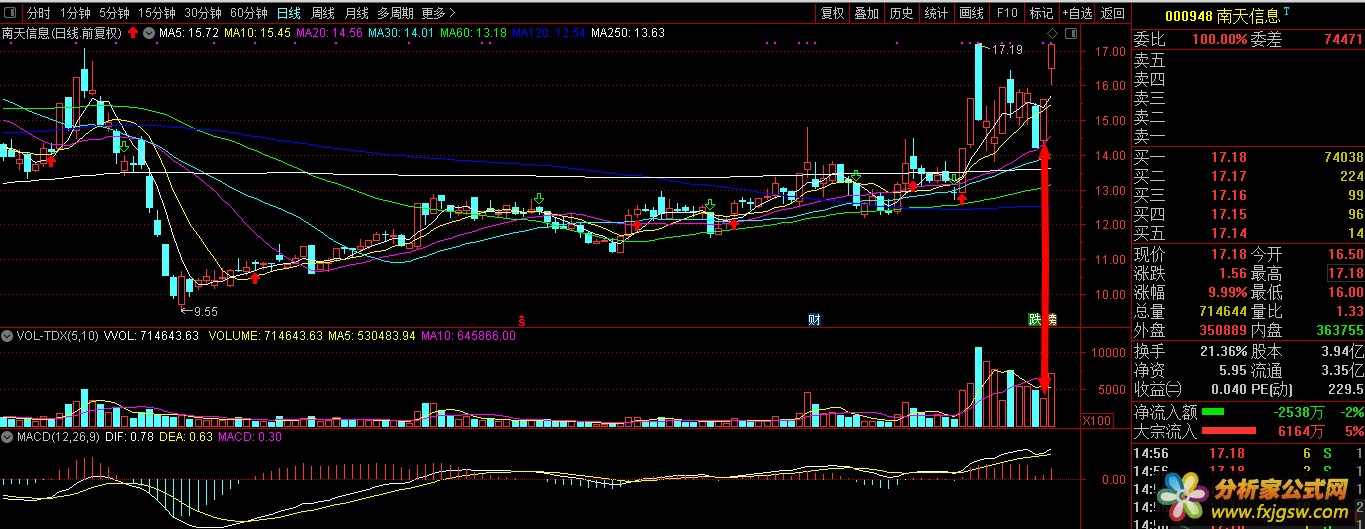
Task: Switch to 分时 intraday view
Action: point(38,13)
